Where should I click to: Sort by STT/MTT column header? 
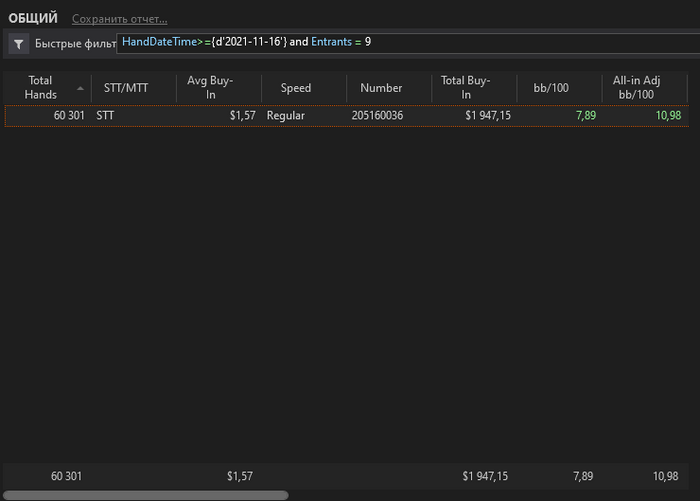(126, 88)
